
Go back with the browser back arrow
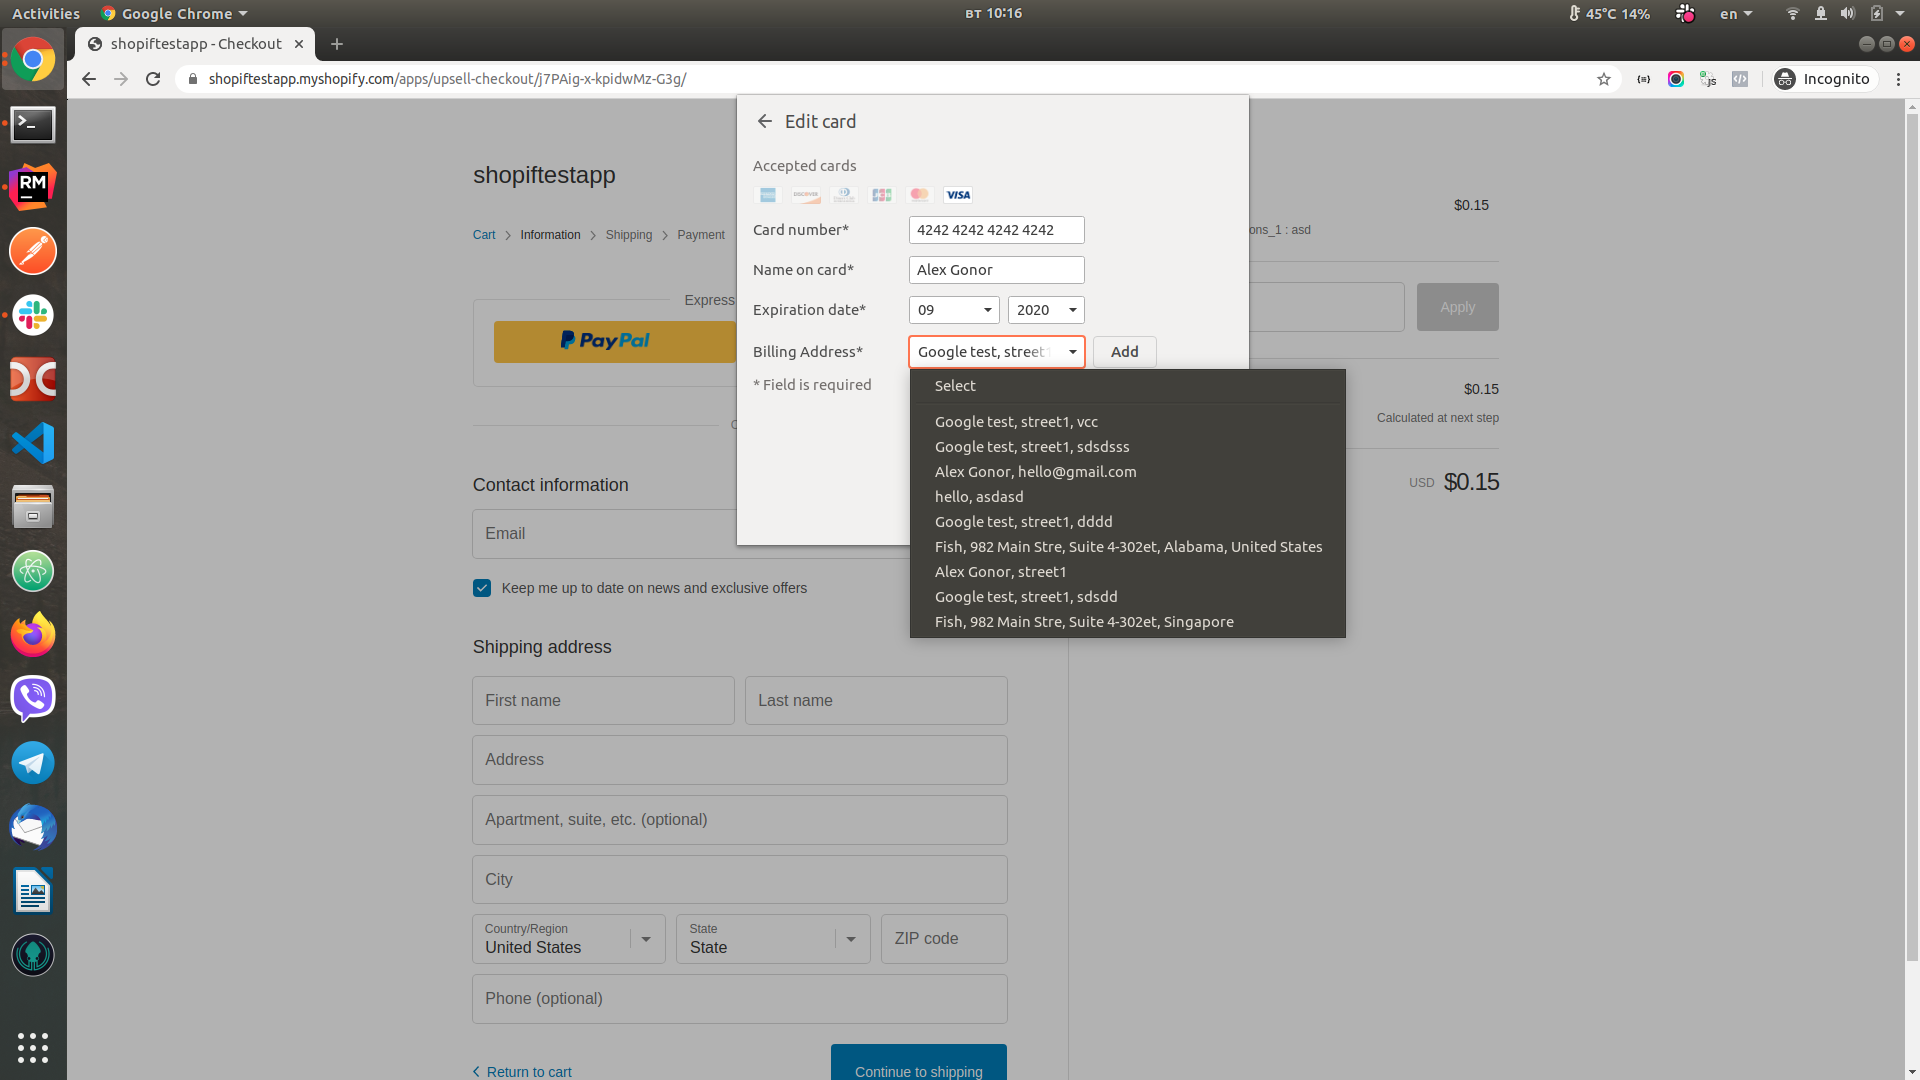point(89,79)
